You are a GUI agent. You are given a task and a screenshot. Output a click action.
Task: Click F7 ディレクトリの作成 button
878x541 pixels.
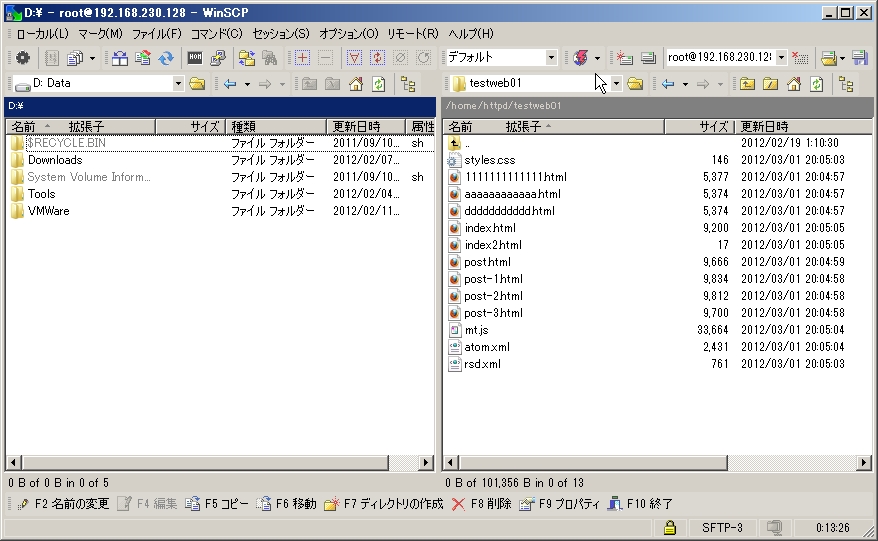[384, 504]
